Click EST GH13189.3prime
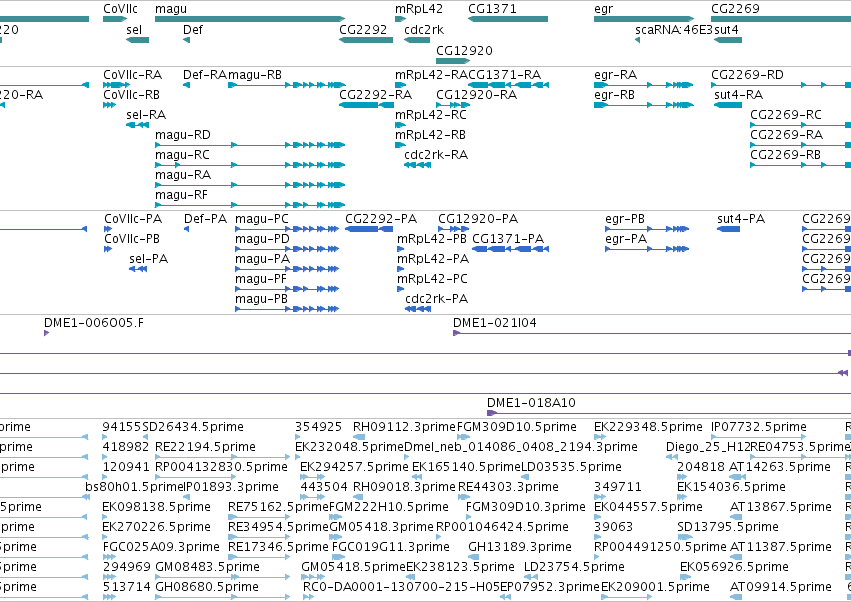The image size is (851, 602). pyautogui.click(x=519, y=547)
